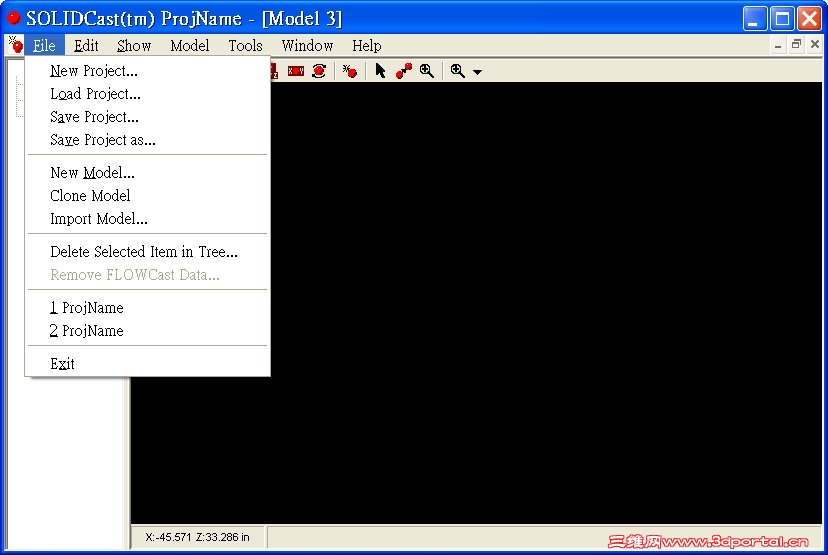Open recent project 1 ProjName

pos(147,308)
